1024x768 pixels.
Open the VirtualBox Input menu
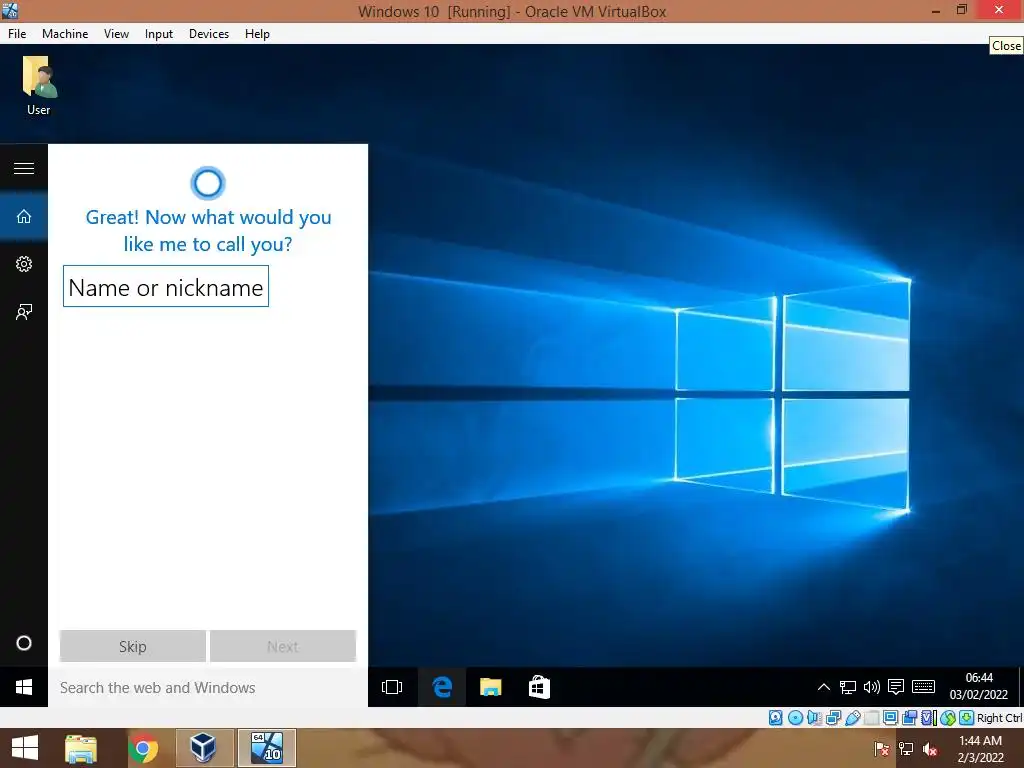click(159, 34)
